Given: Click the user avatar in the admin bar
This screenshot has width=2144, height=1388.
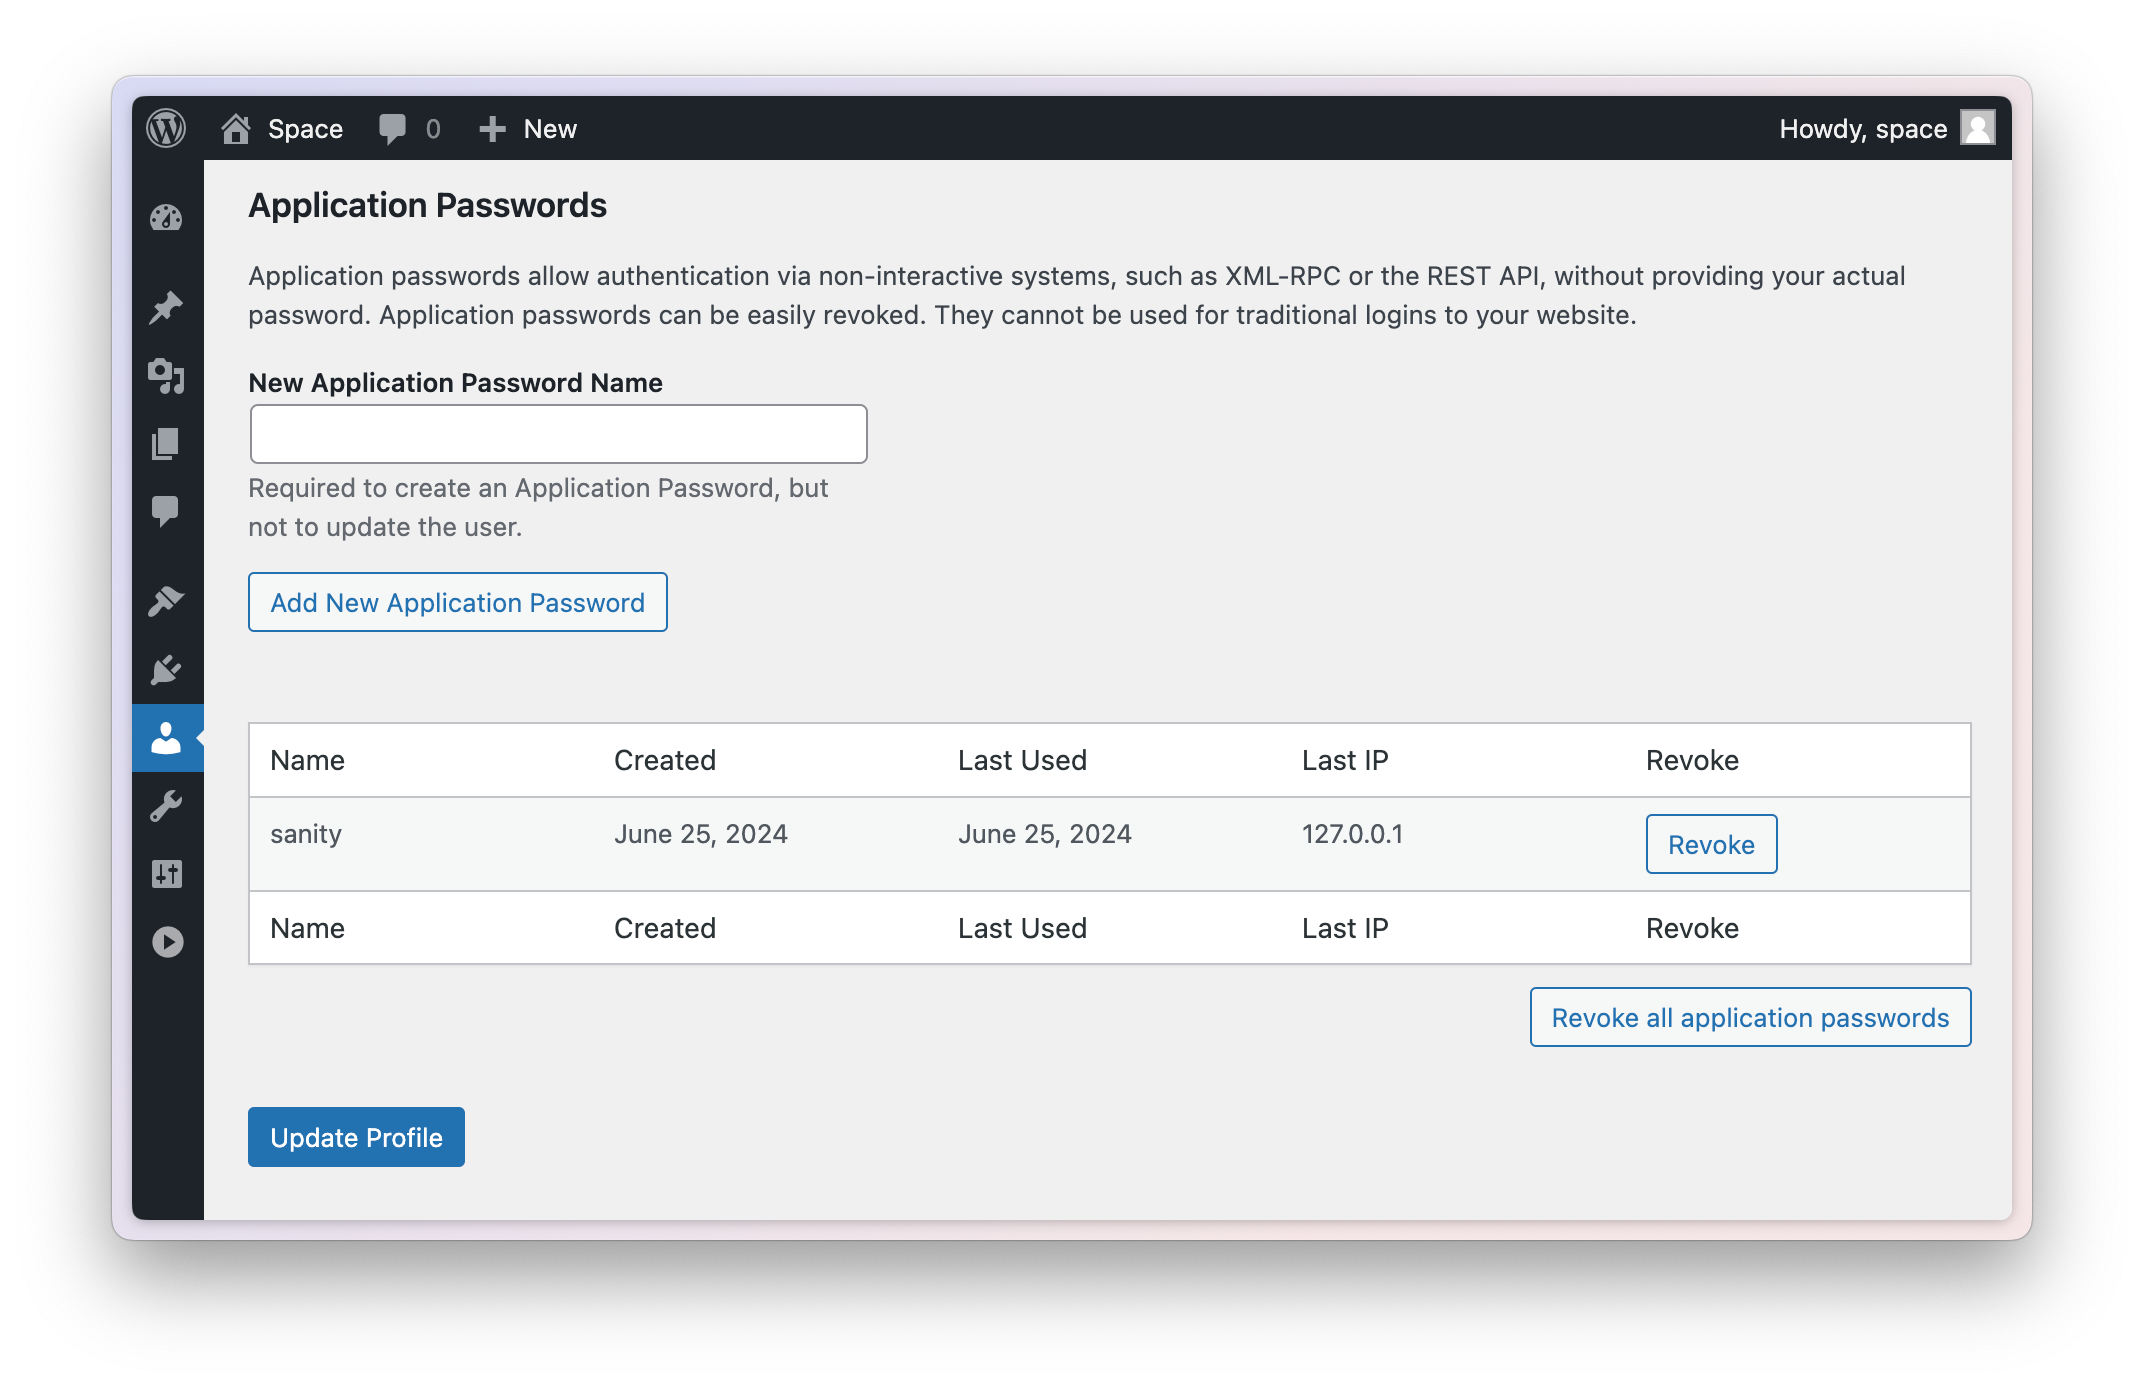Looking at the screenshot, I should (1977, 128).
